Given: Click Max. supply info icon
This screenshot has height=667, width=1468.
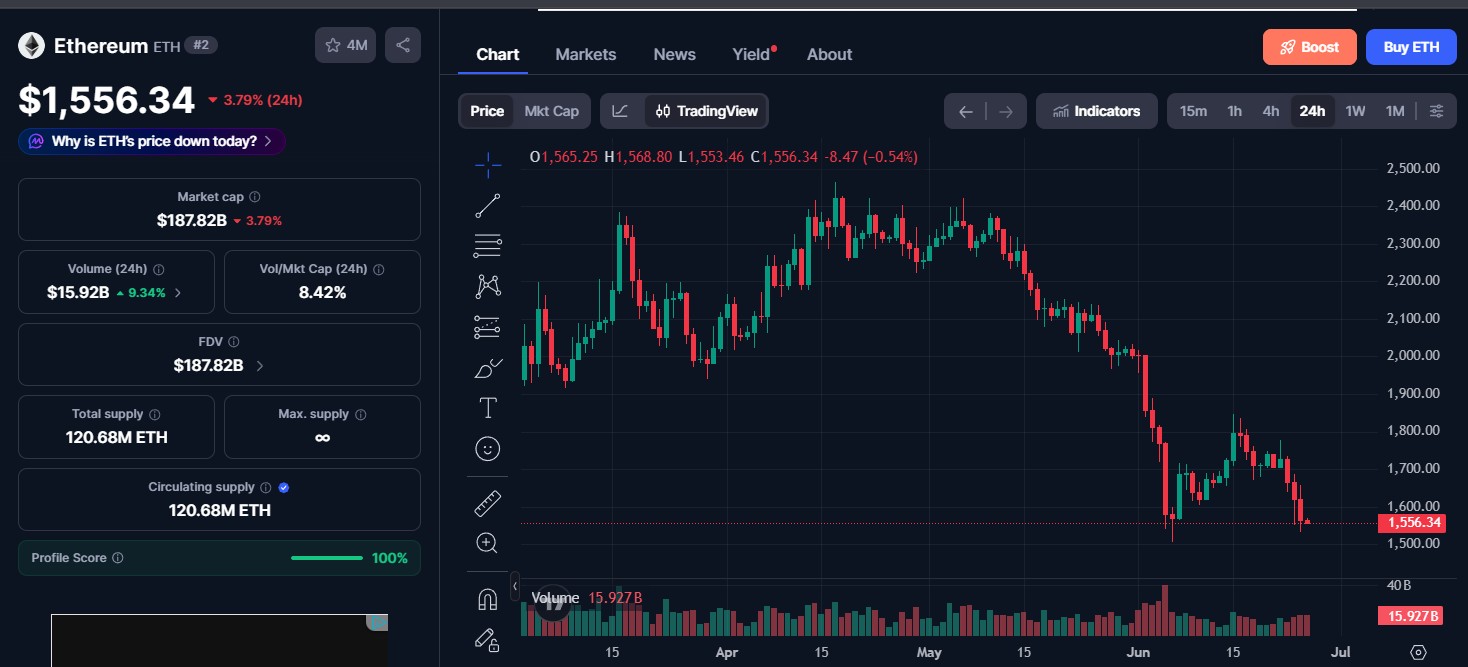Looking at the screenshot, I should 361,414.
